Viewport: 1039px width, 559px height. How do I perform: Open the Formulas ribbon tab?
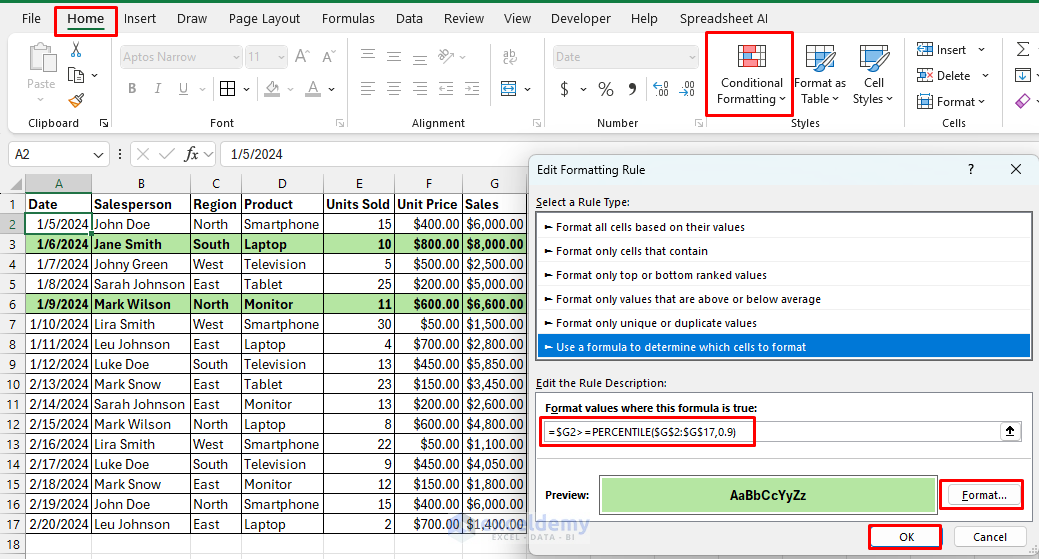tap(349, 18)
